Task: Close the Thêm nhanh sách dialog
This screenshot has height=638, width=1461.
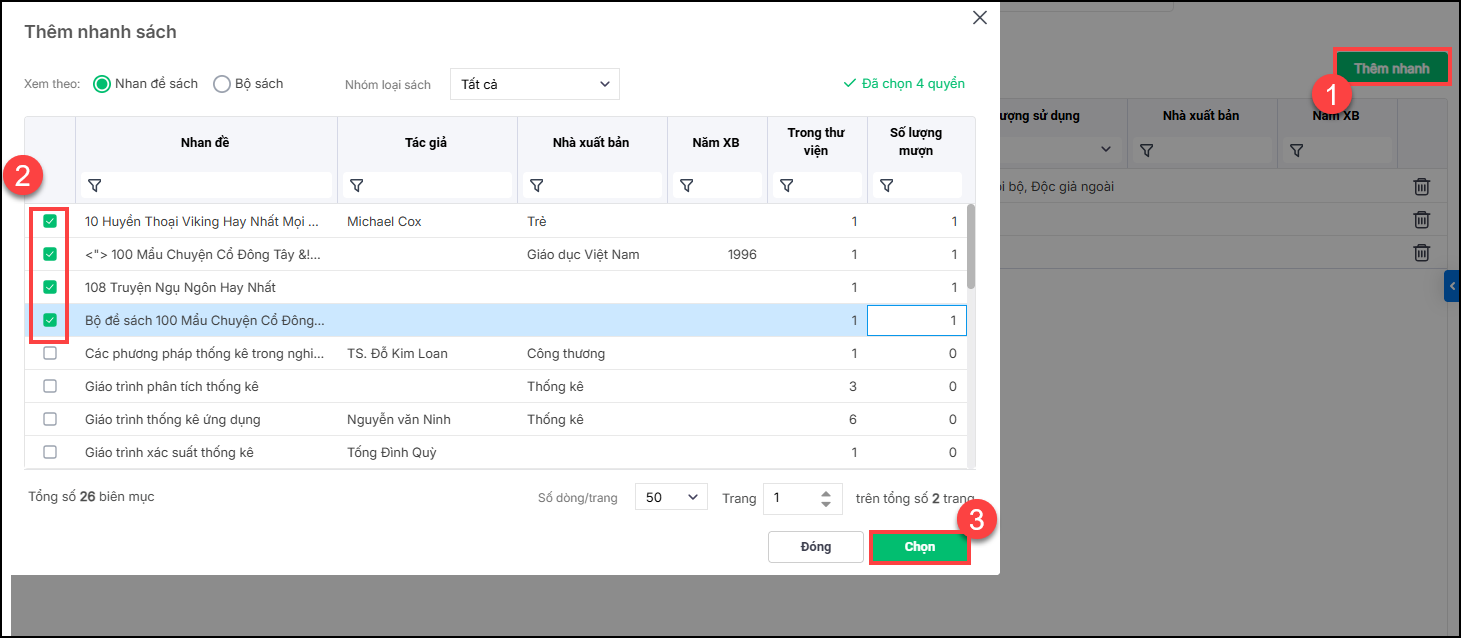Action: pyautogui.click(x=980, y=18)
